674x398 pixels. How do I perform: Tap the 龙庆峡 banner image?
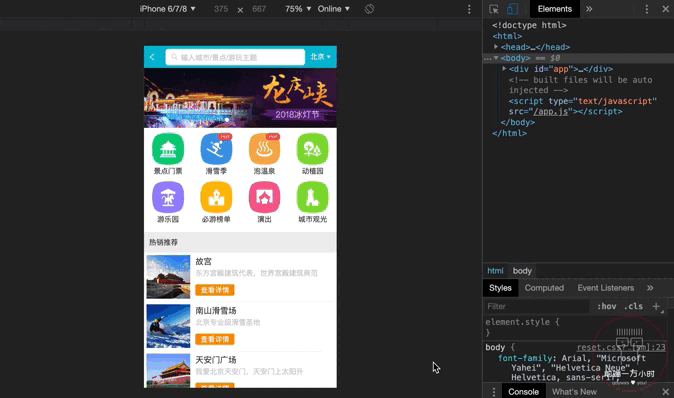pos(240,98)
